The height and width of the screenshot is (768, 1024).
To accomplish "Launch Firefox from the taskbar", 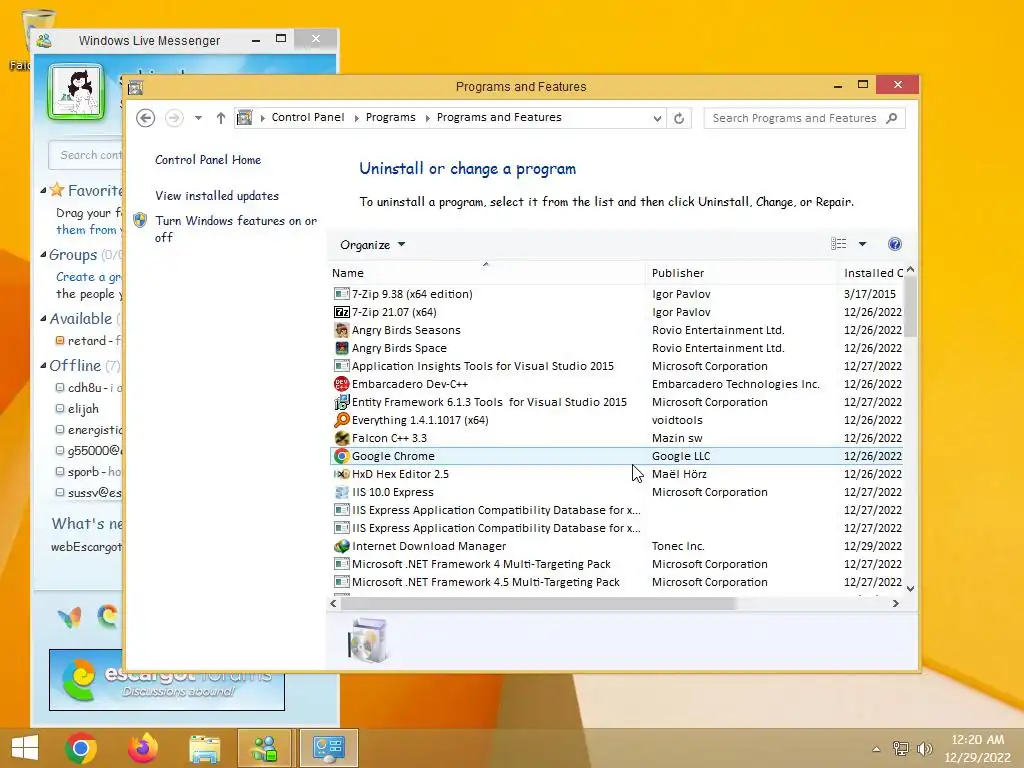I will (x=143, y=748).
